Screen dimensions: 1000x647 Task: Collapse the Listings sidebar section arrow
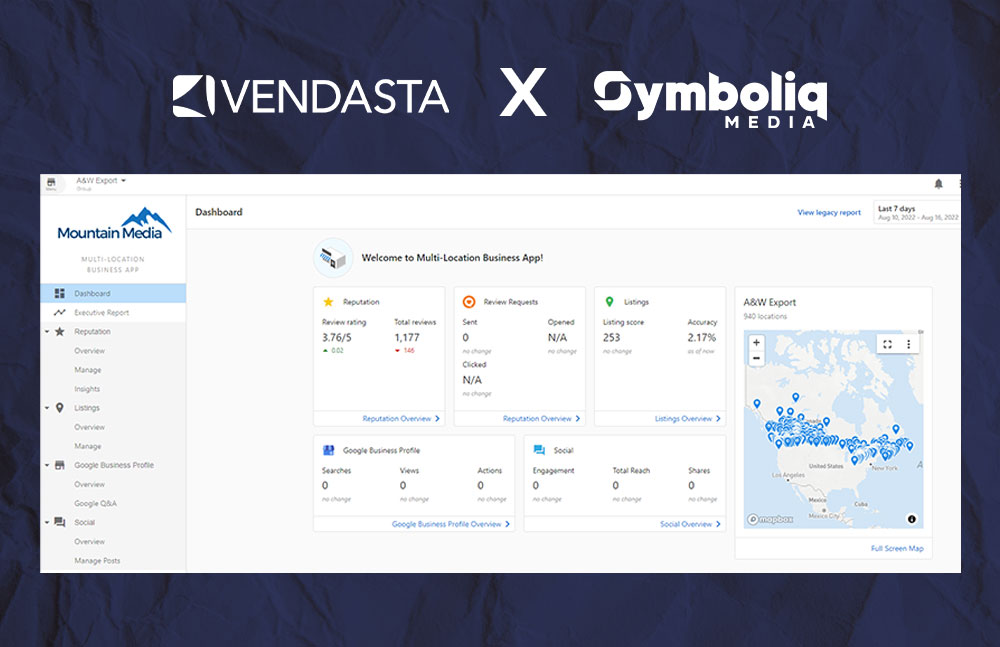47,408
